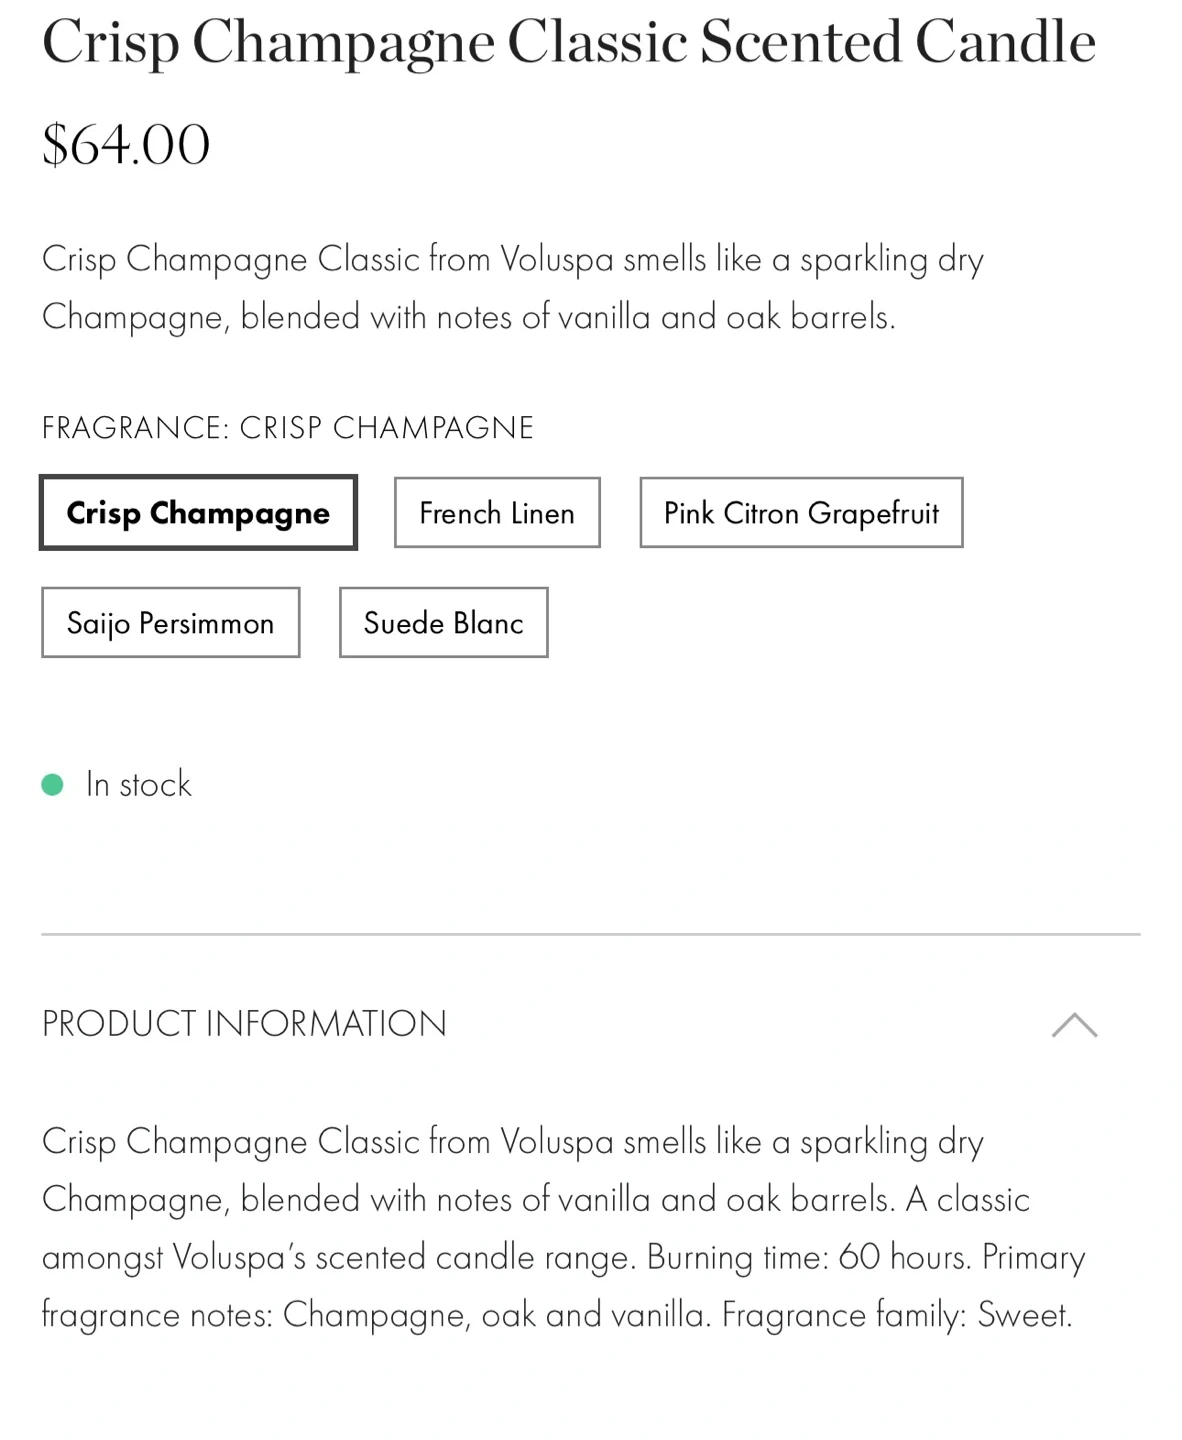
Task: Click 'Voluspa' in the top description
Action: pyautogui.click(x=557, y=260)
